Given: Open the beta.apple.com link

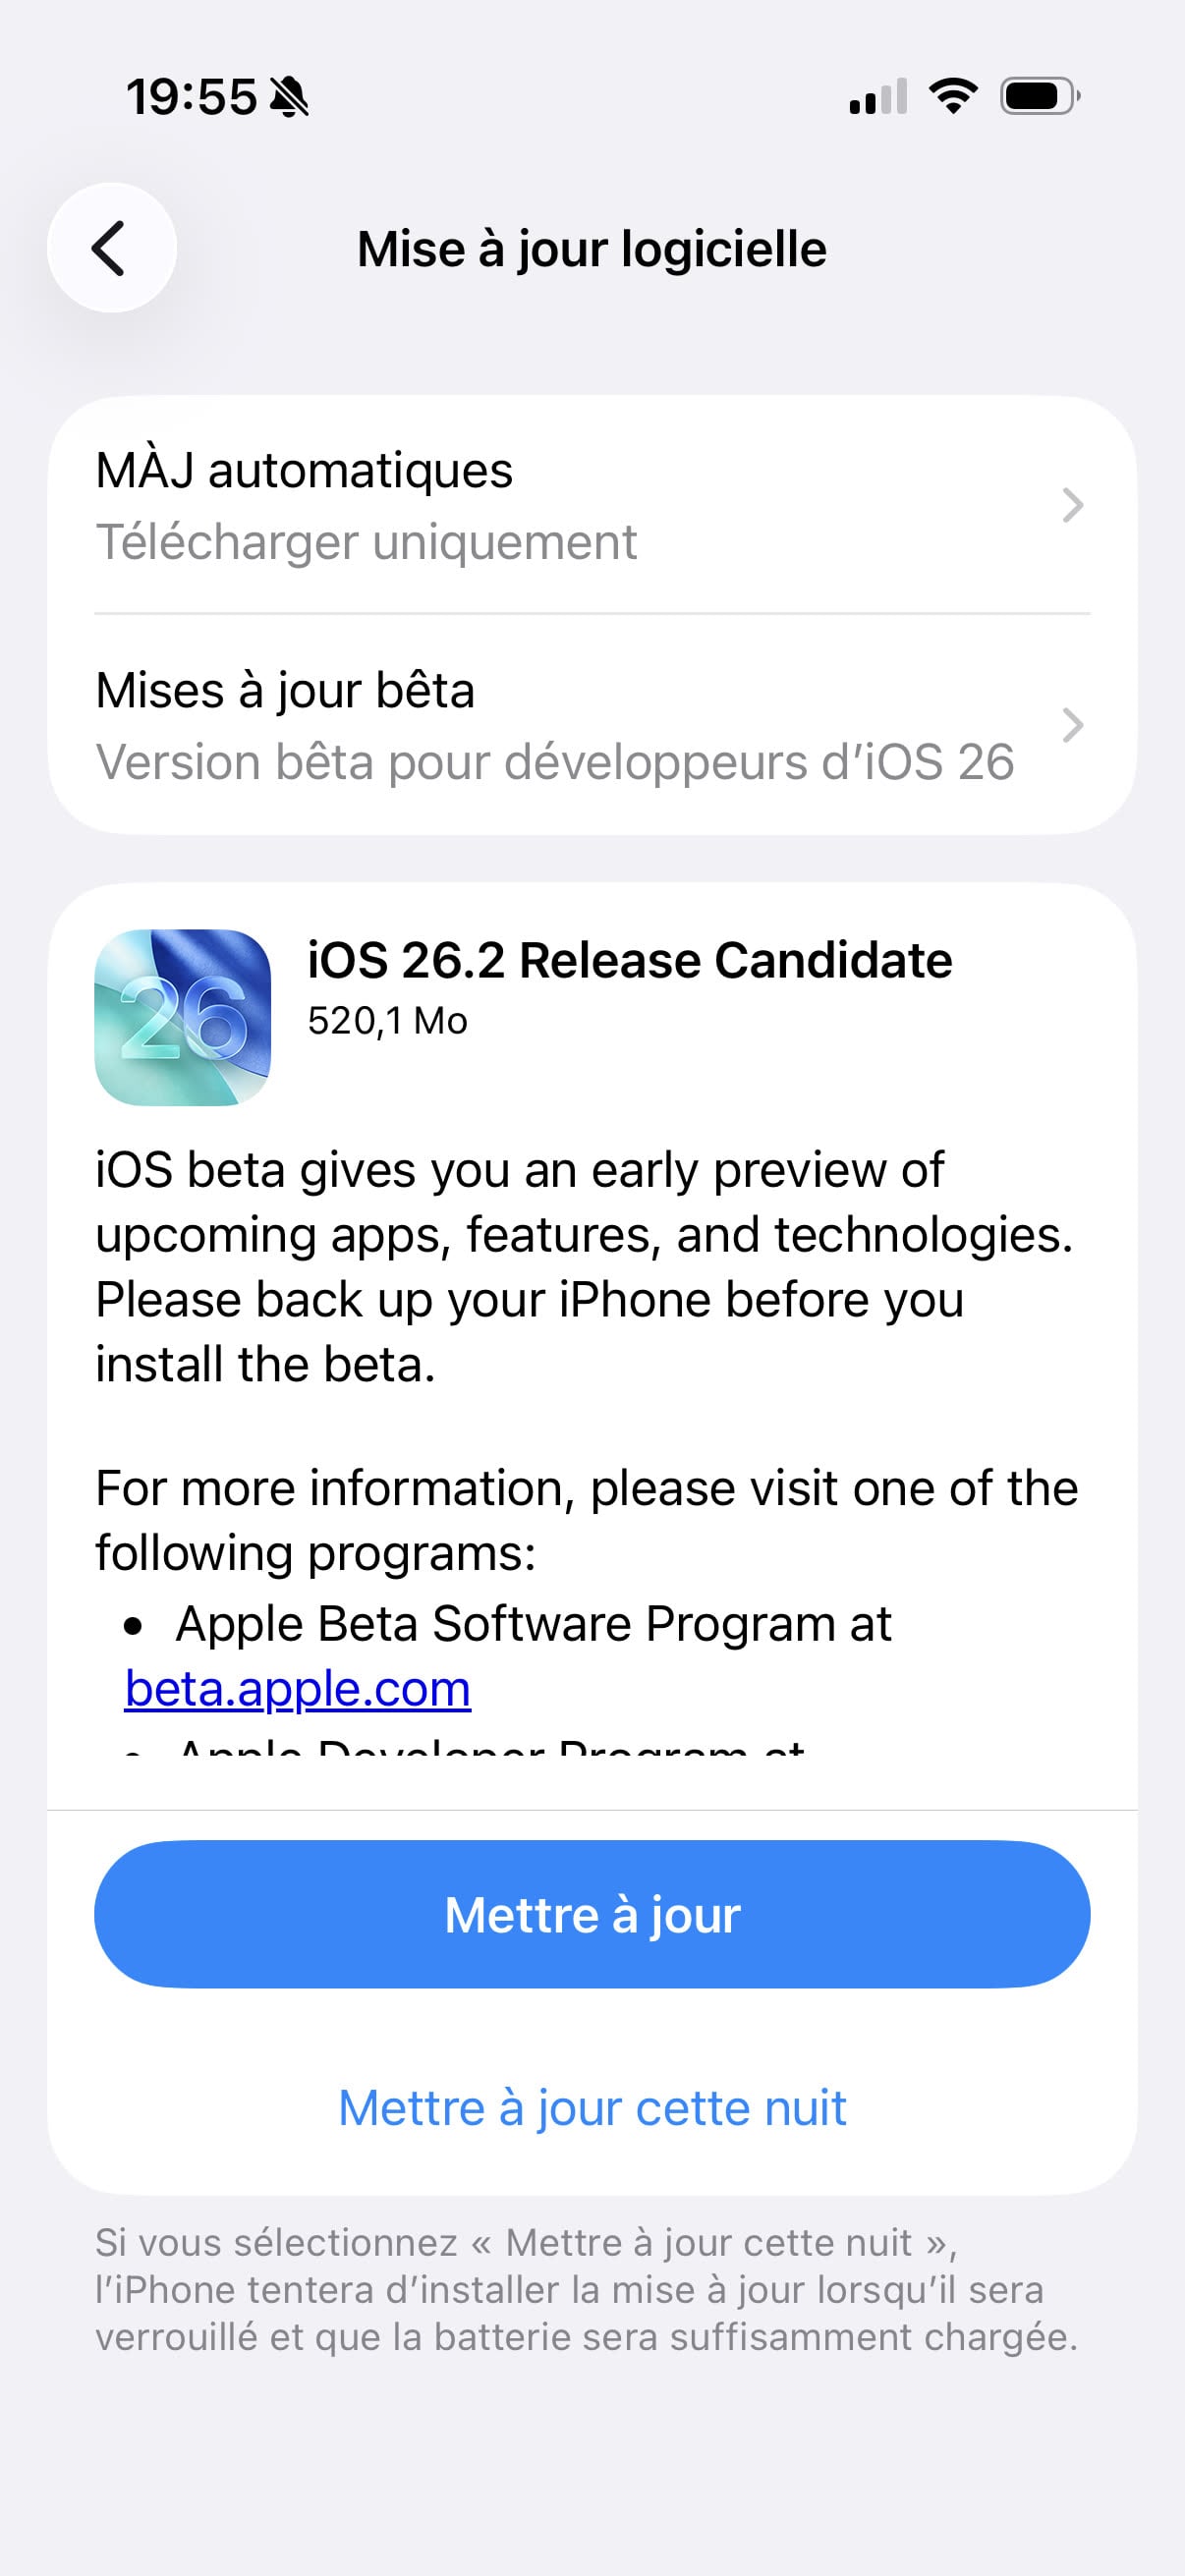Looking at the screenshot, I should [297, 1689].
